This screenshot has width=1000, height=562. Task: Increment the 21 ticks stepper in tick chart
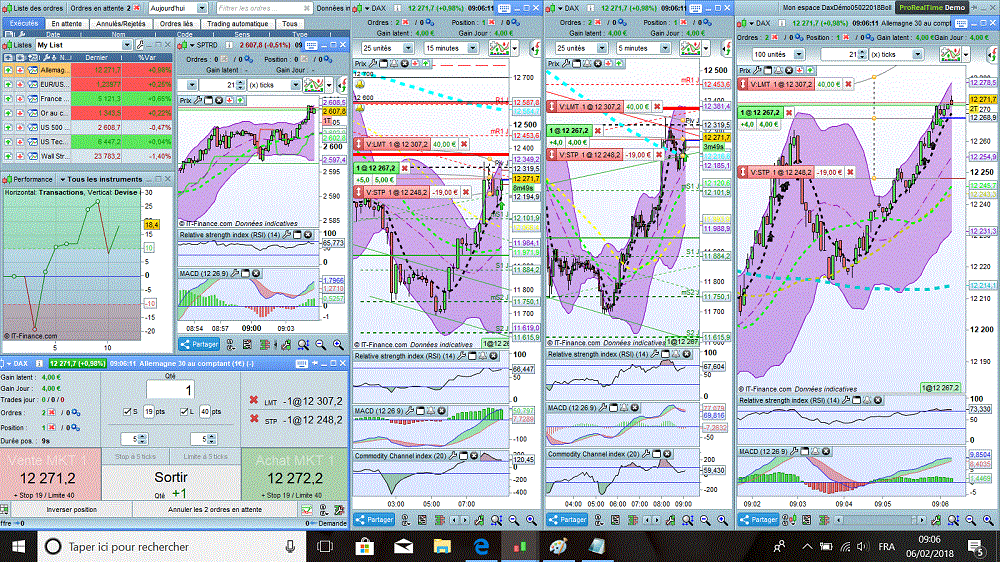click(862, 52)
